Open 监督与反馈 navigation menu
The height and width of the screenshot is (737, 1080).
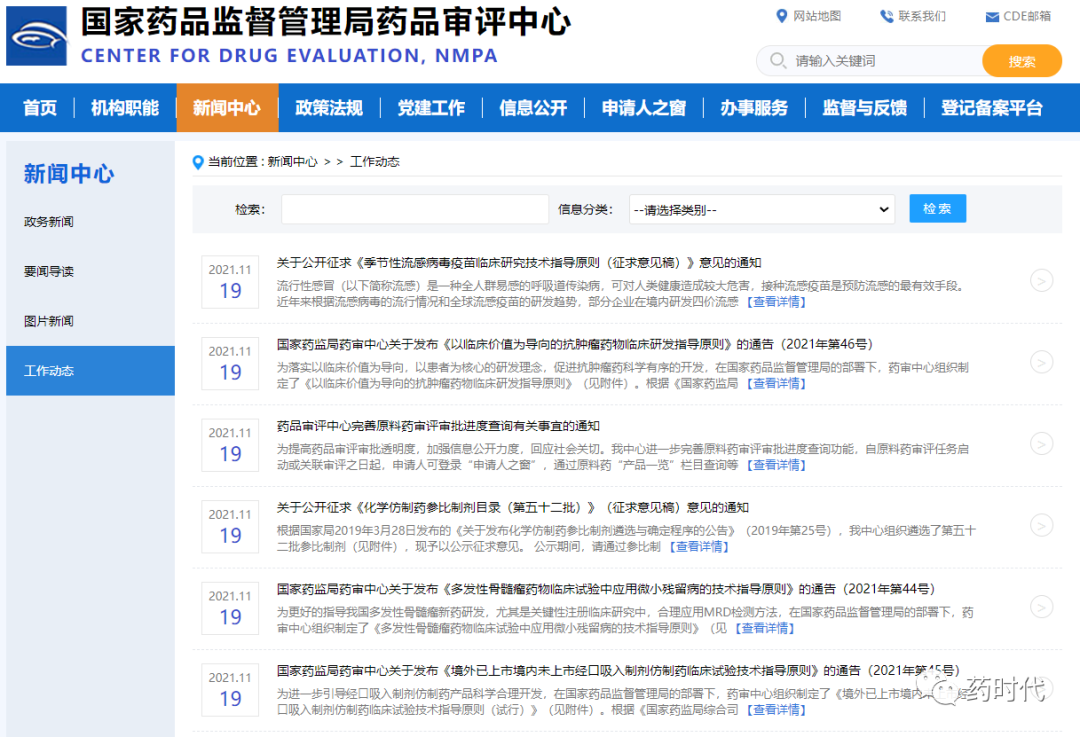tap(864, 108)
